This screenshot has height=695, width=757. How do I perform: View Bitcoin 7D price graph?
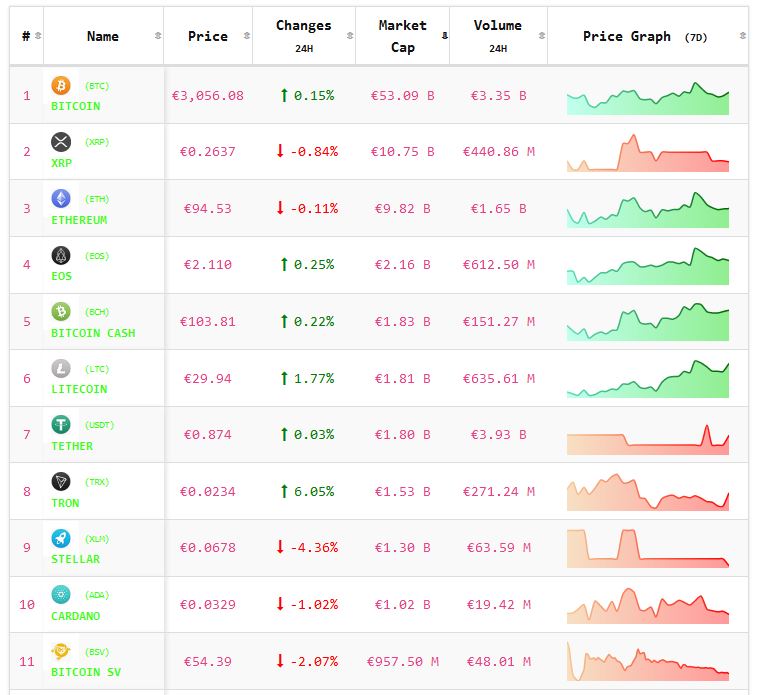pyautogui.click(x=647, y=98)
